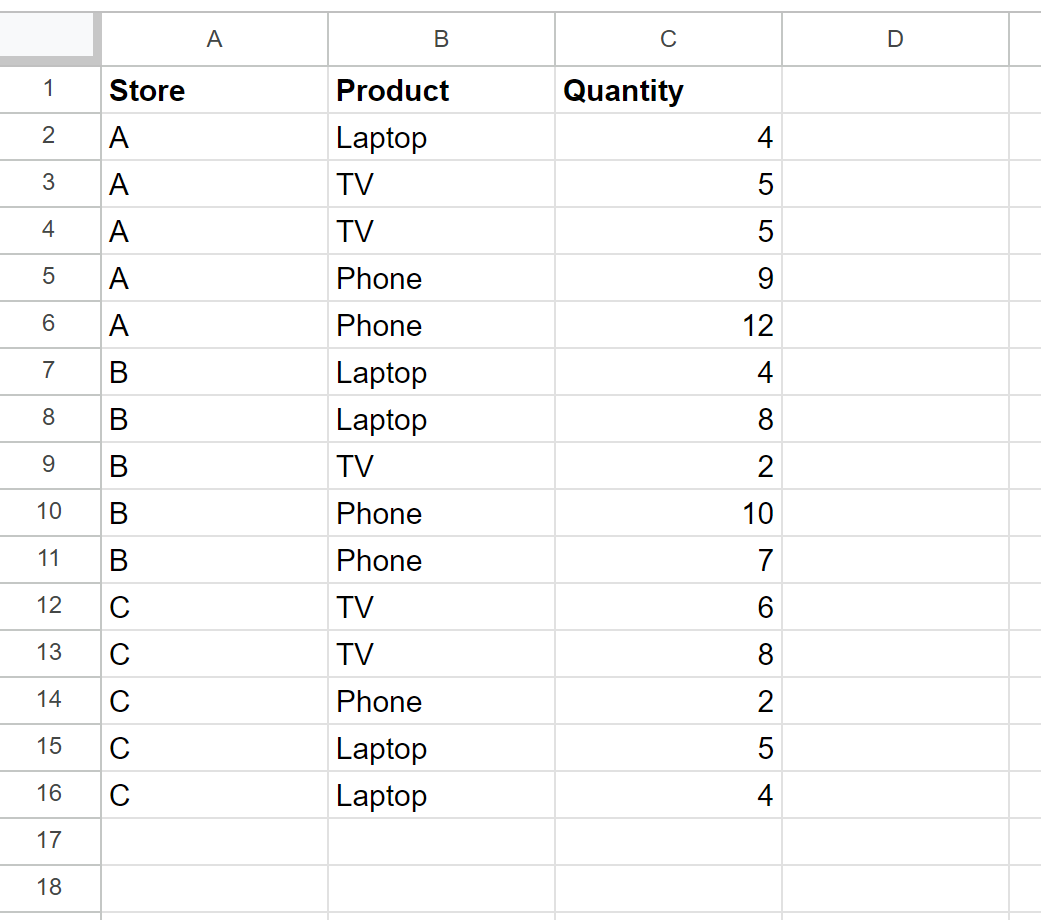Select the Quantity header cell

(667, 90)
